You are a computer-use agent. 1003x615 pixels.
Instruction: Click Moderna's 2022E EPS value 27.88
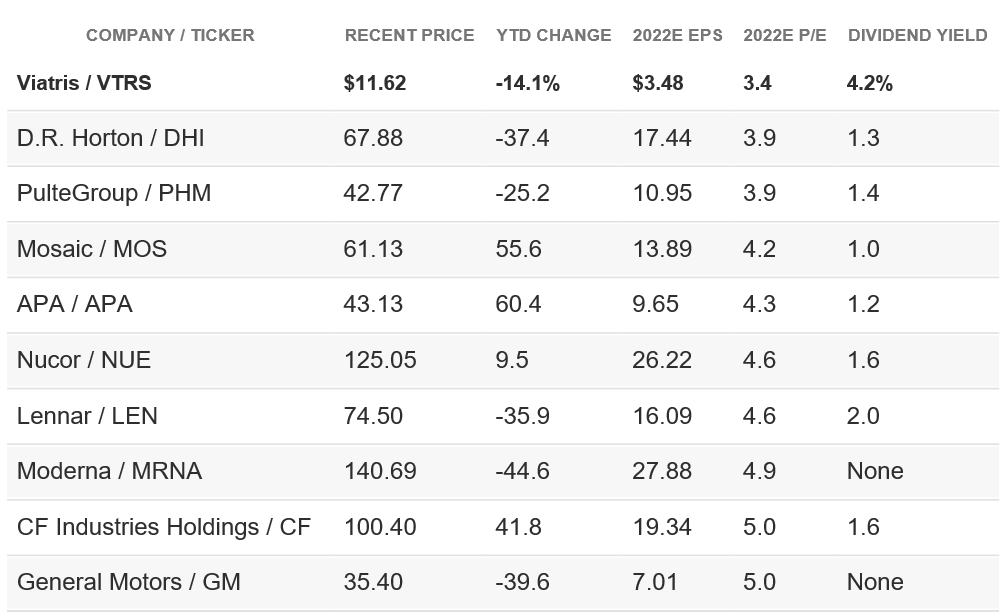coord(662,471)
